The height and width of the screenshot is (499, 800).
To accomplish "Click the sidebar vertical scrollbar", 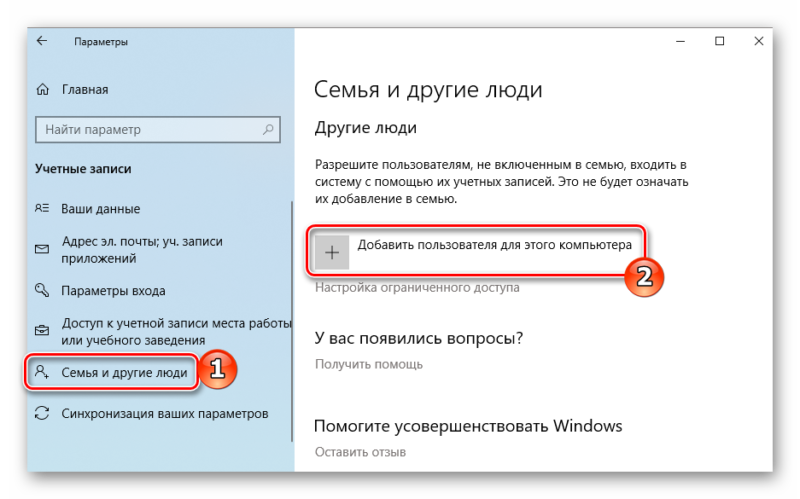I will [x=292, y=321].
